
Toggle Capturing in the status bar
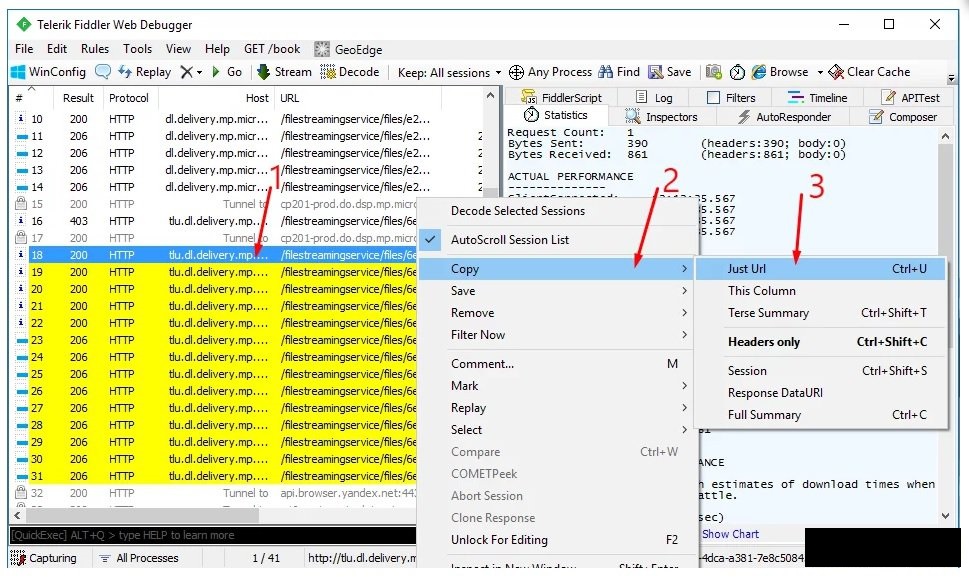(43, 558)
